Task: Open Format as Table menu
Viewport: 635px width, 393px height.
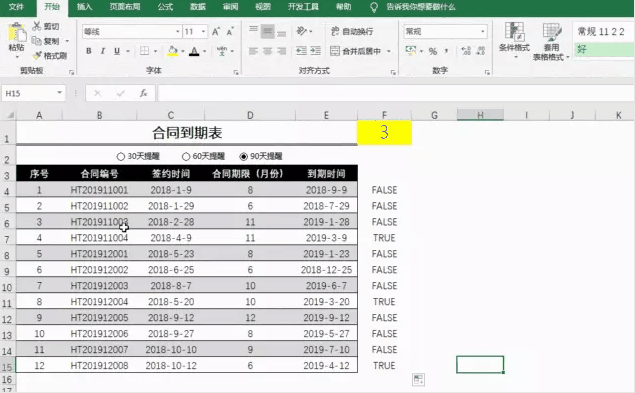Action: 551,42
